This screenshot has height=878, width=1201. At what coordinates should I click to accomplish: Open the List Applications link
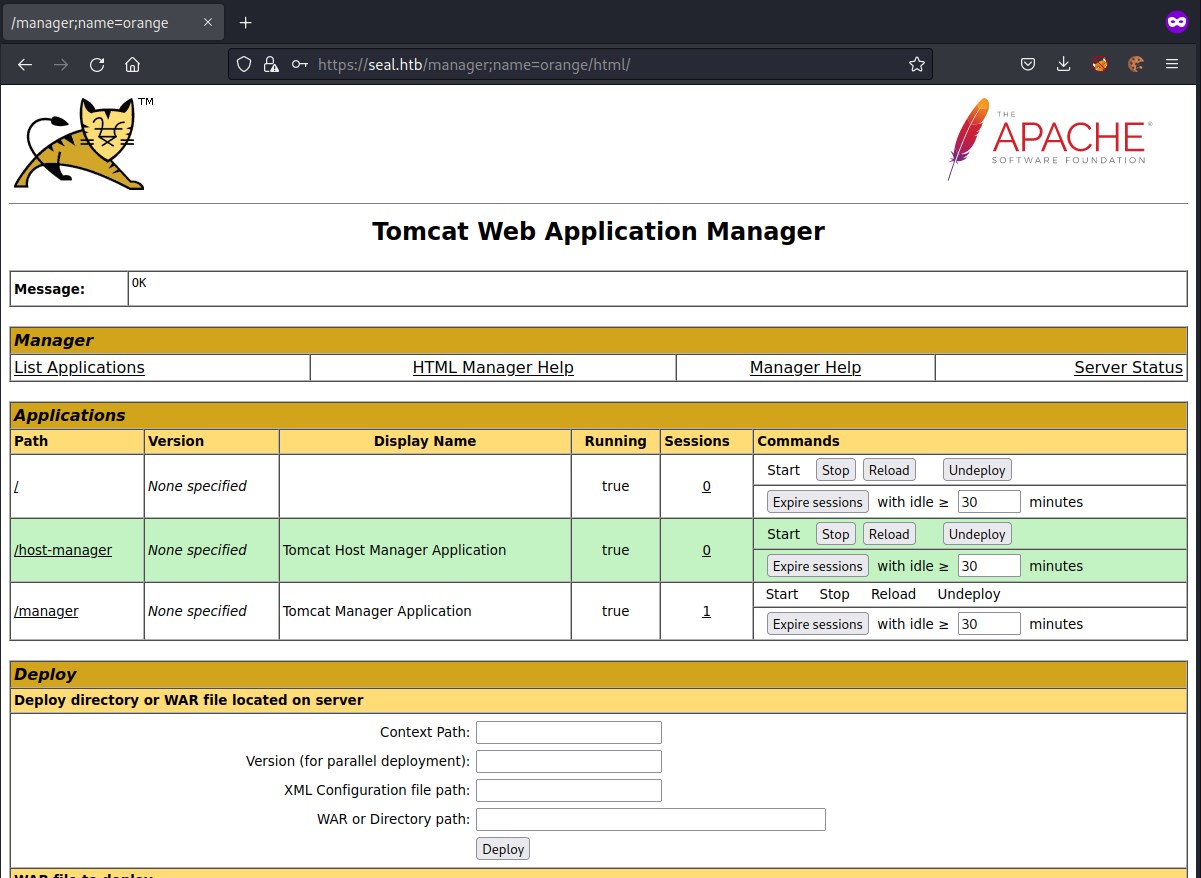(79, 368)
